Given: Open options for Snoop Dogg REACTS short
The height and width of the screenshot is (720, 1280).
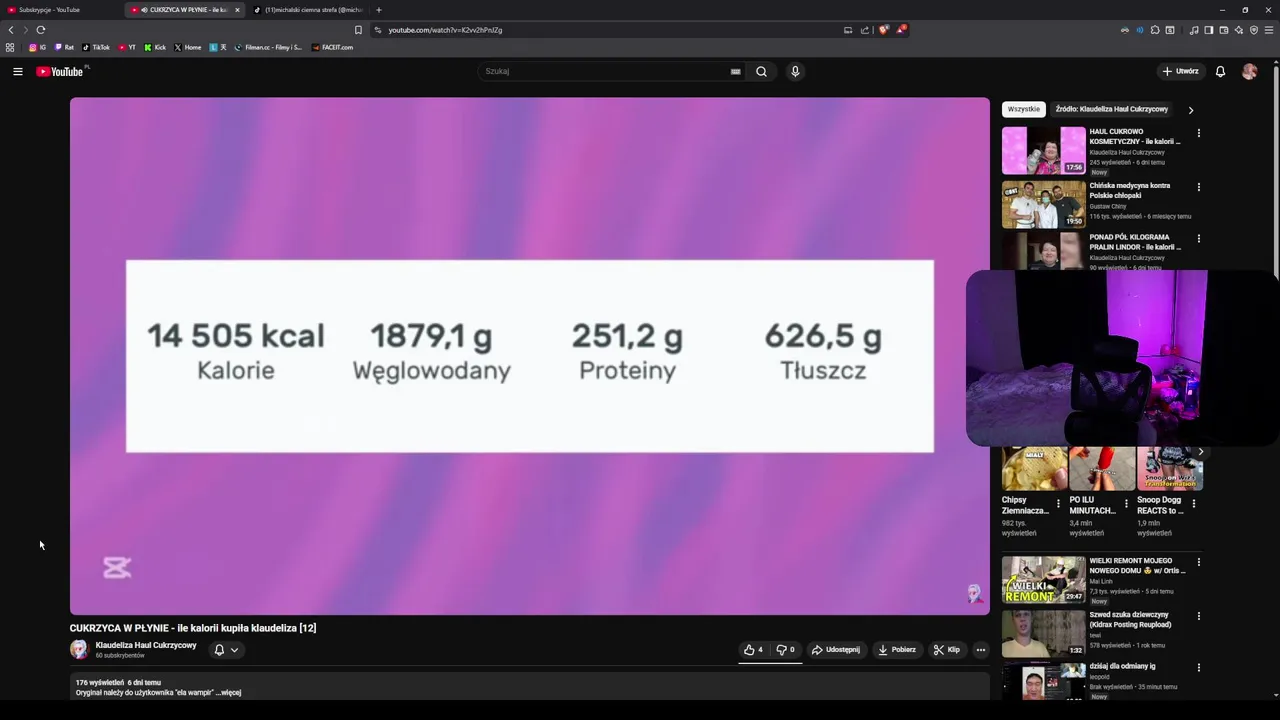Looking at the screenshot, I should (1193, 503).
